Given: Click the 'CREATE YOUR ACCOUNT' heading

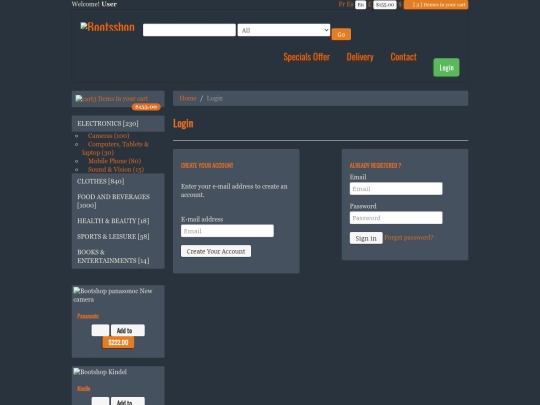Looking at the screenshot, I should pos(207,166).
